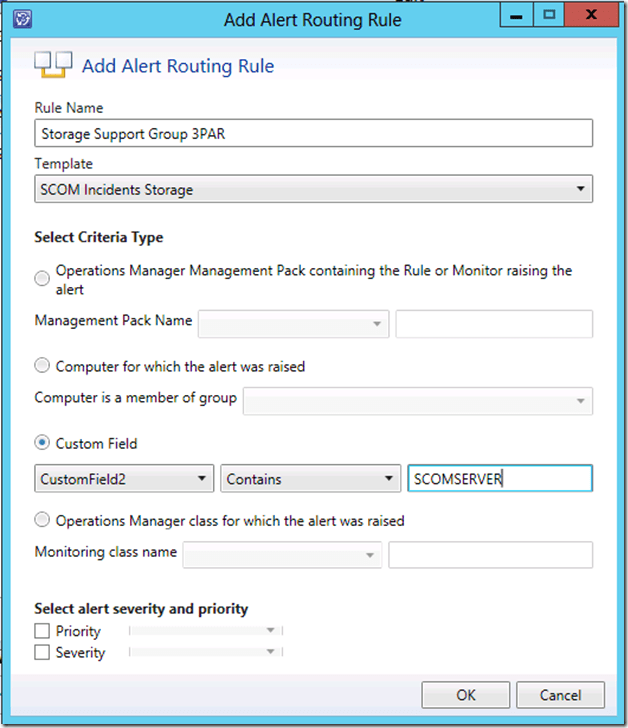Select Operations Manager Management Pack radio option
The image size is (628, 728).
click(42, 279)
